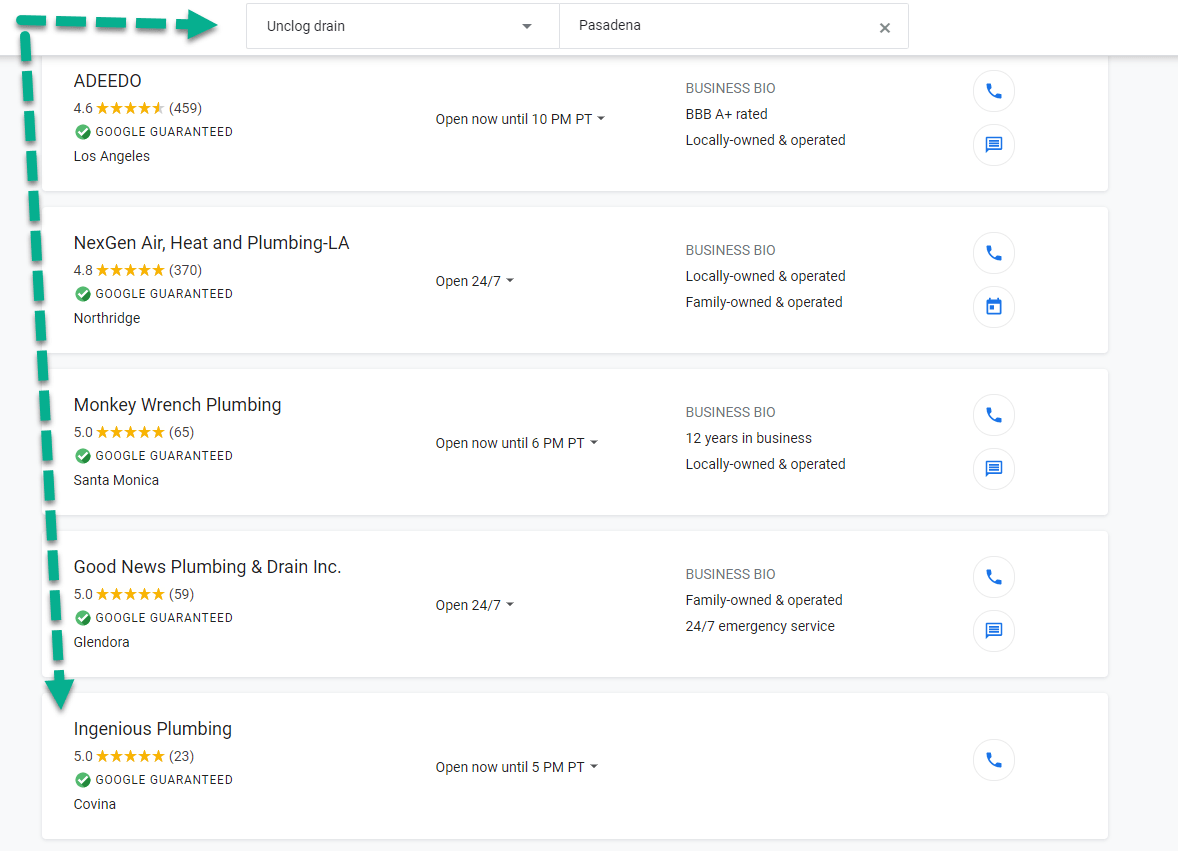Call Monkey Wrench Plumbing via phone icon
This screenshot has width=1178, height=851.
coord(993,415)
